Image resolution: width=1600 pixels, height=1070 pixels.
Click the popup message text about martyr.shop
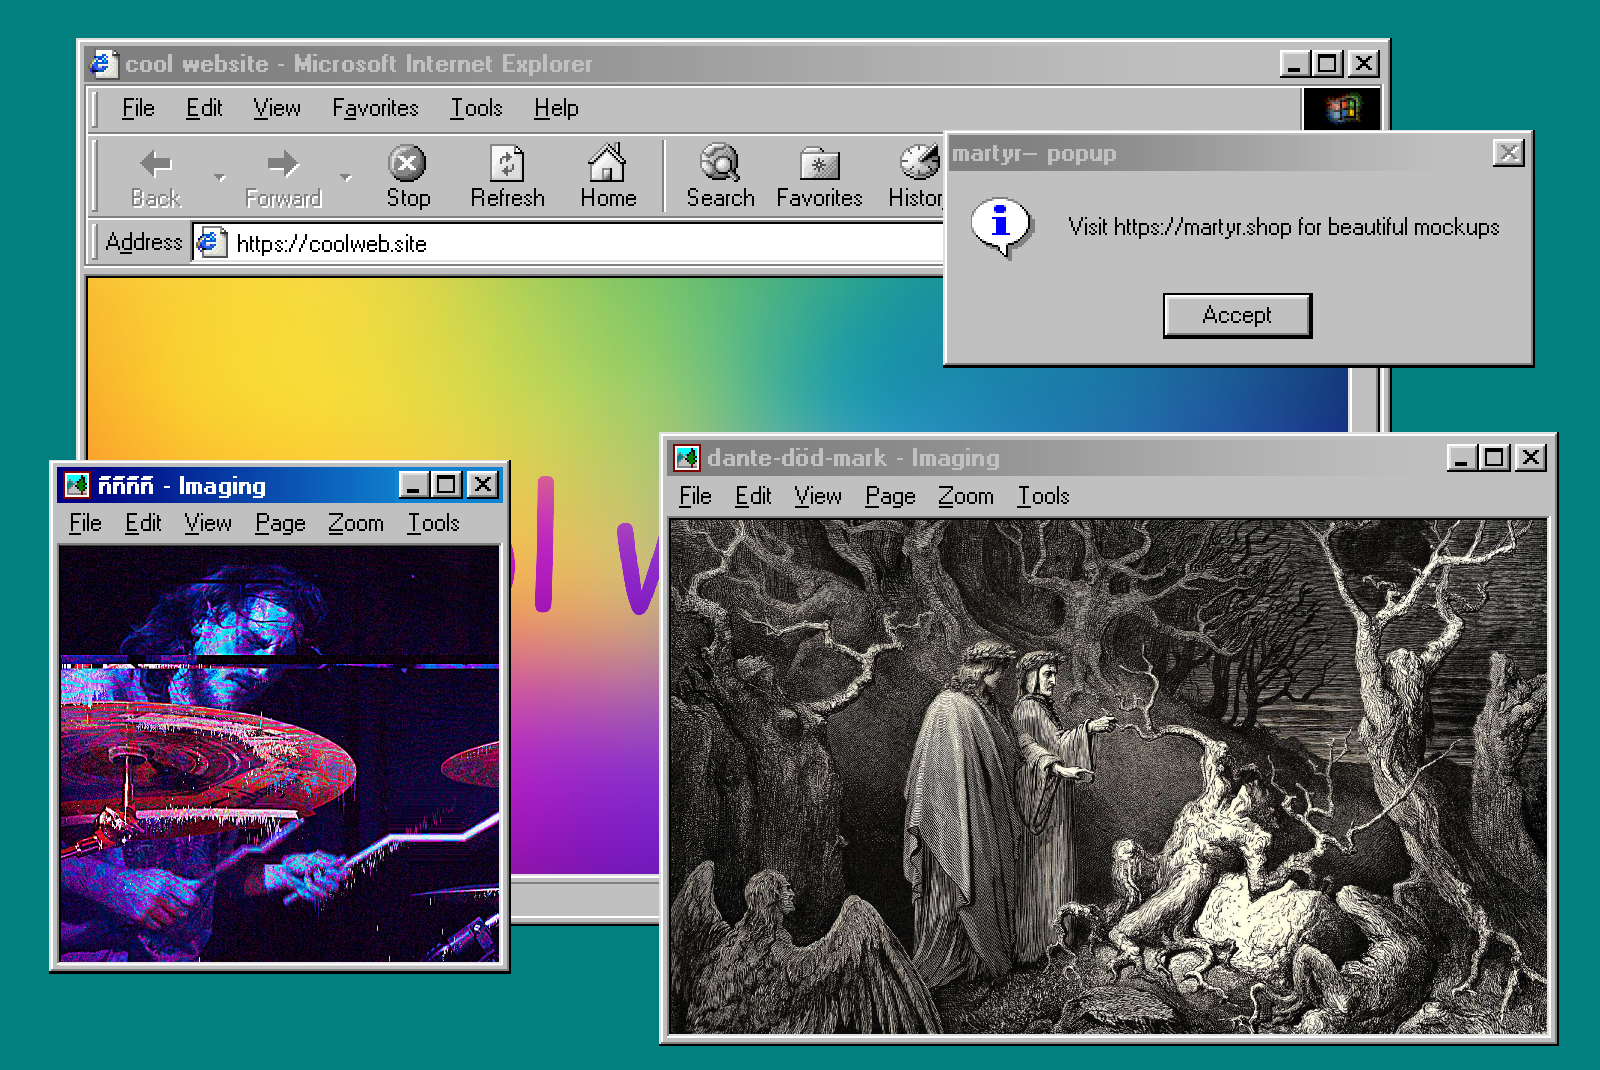click(x=1283, y=227)
